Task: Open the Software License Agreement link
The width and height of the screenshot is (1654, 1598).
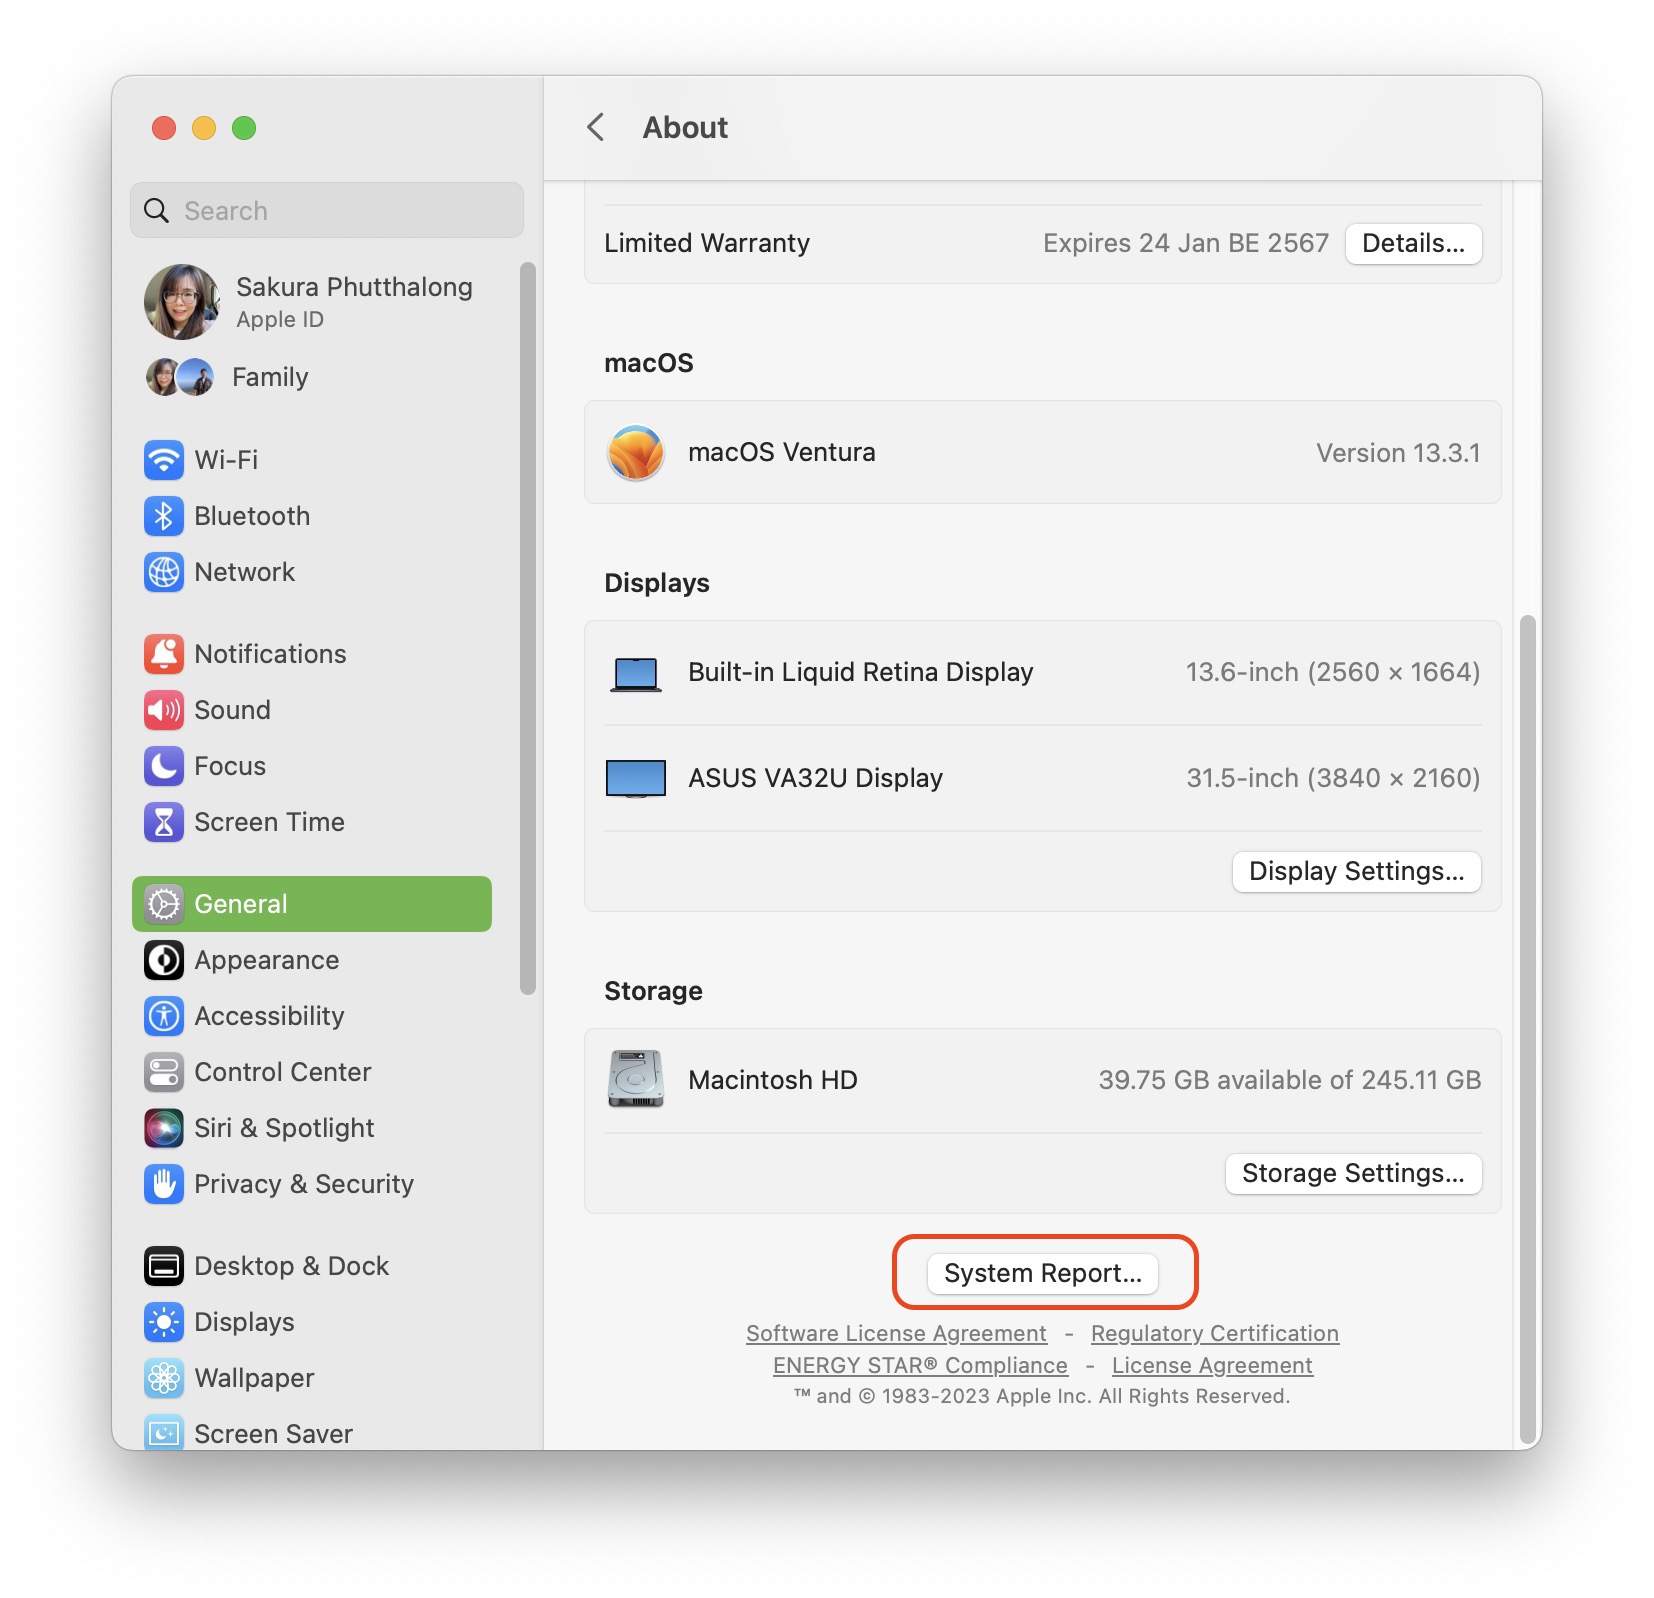Action: pos(896,1334)
